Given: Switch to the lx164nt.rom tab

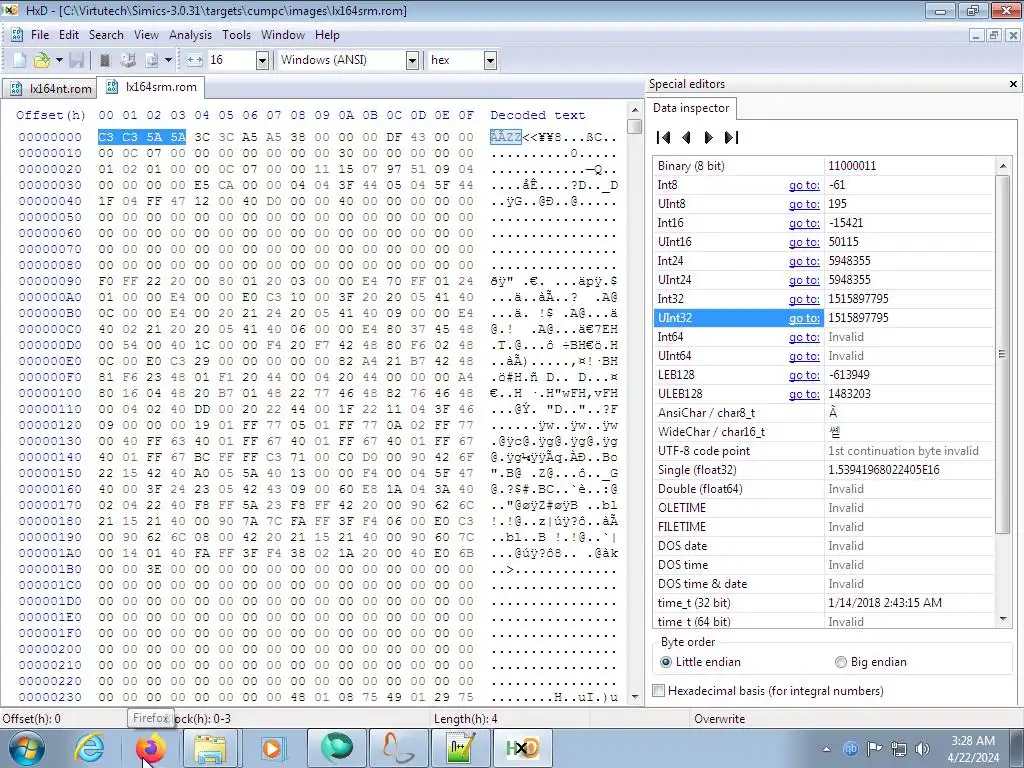Looking at the screenshot, I should coord(50,88).
